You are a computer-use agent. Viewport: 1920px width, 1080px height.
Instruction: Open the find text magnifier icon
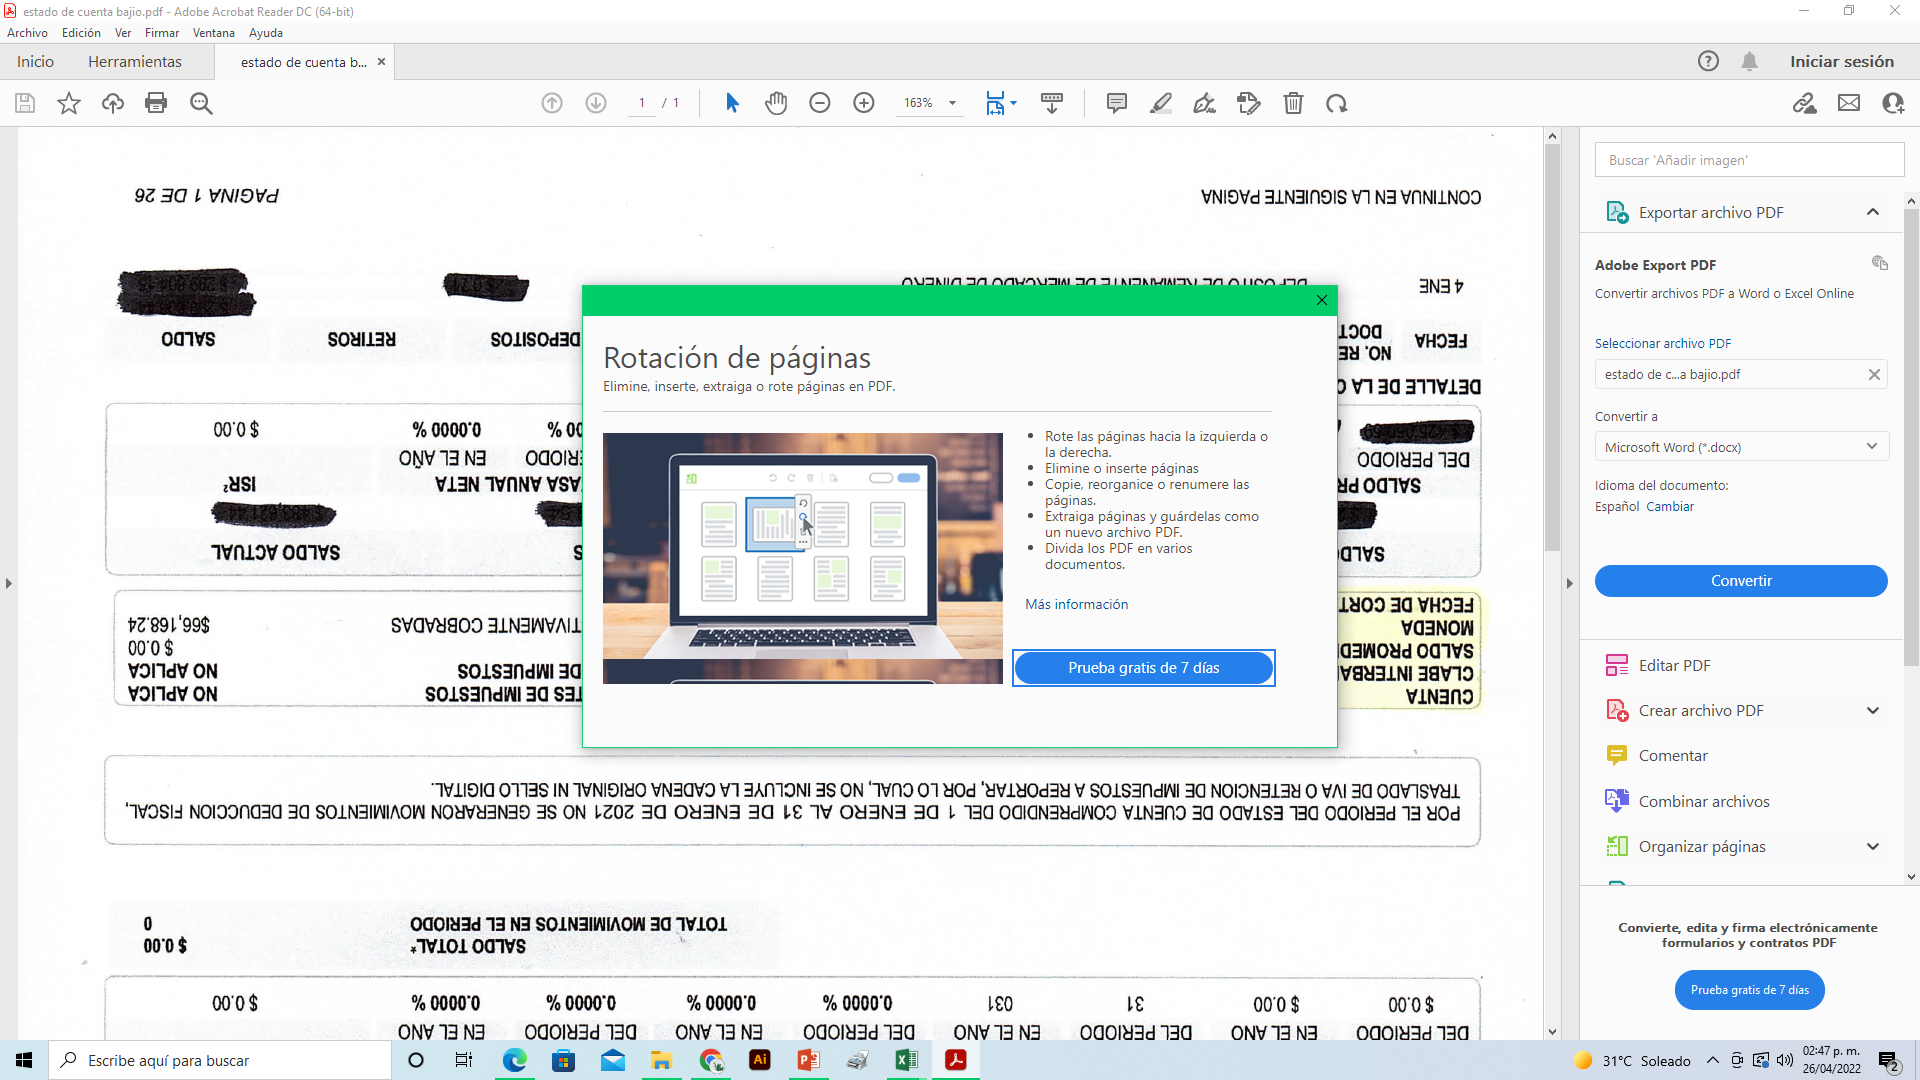click(201, 103)
